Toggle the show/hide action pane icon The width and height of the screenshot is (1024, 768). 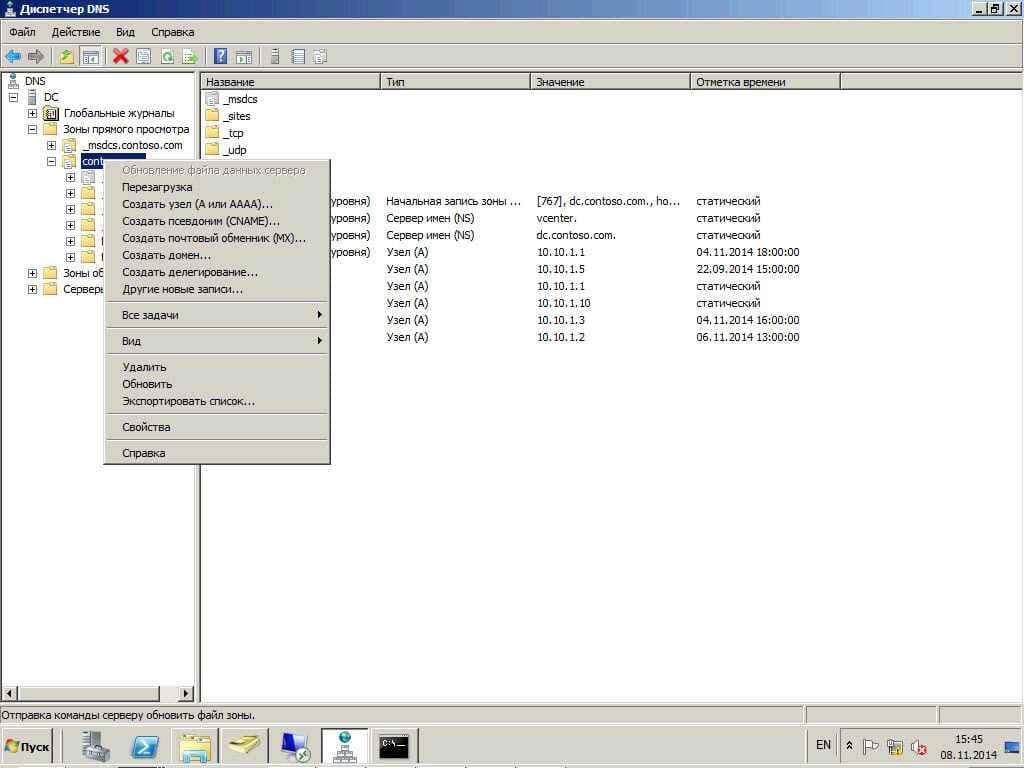244,57
